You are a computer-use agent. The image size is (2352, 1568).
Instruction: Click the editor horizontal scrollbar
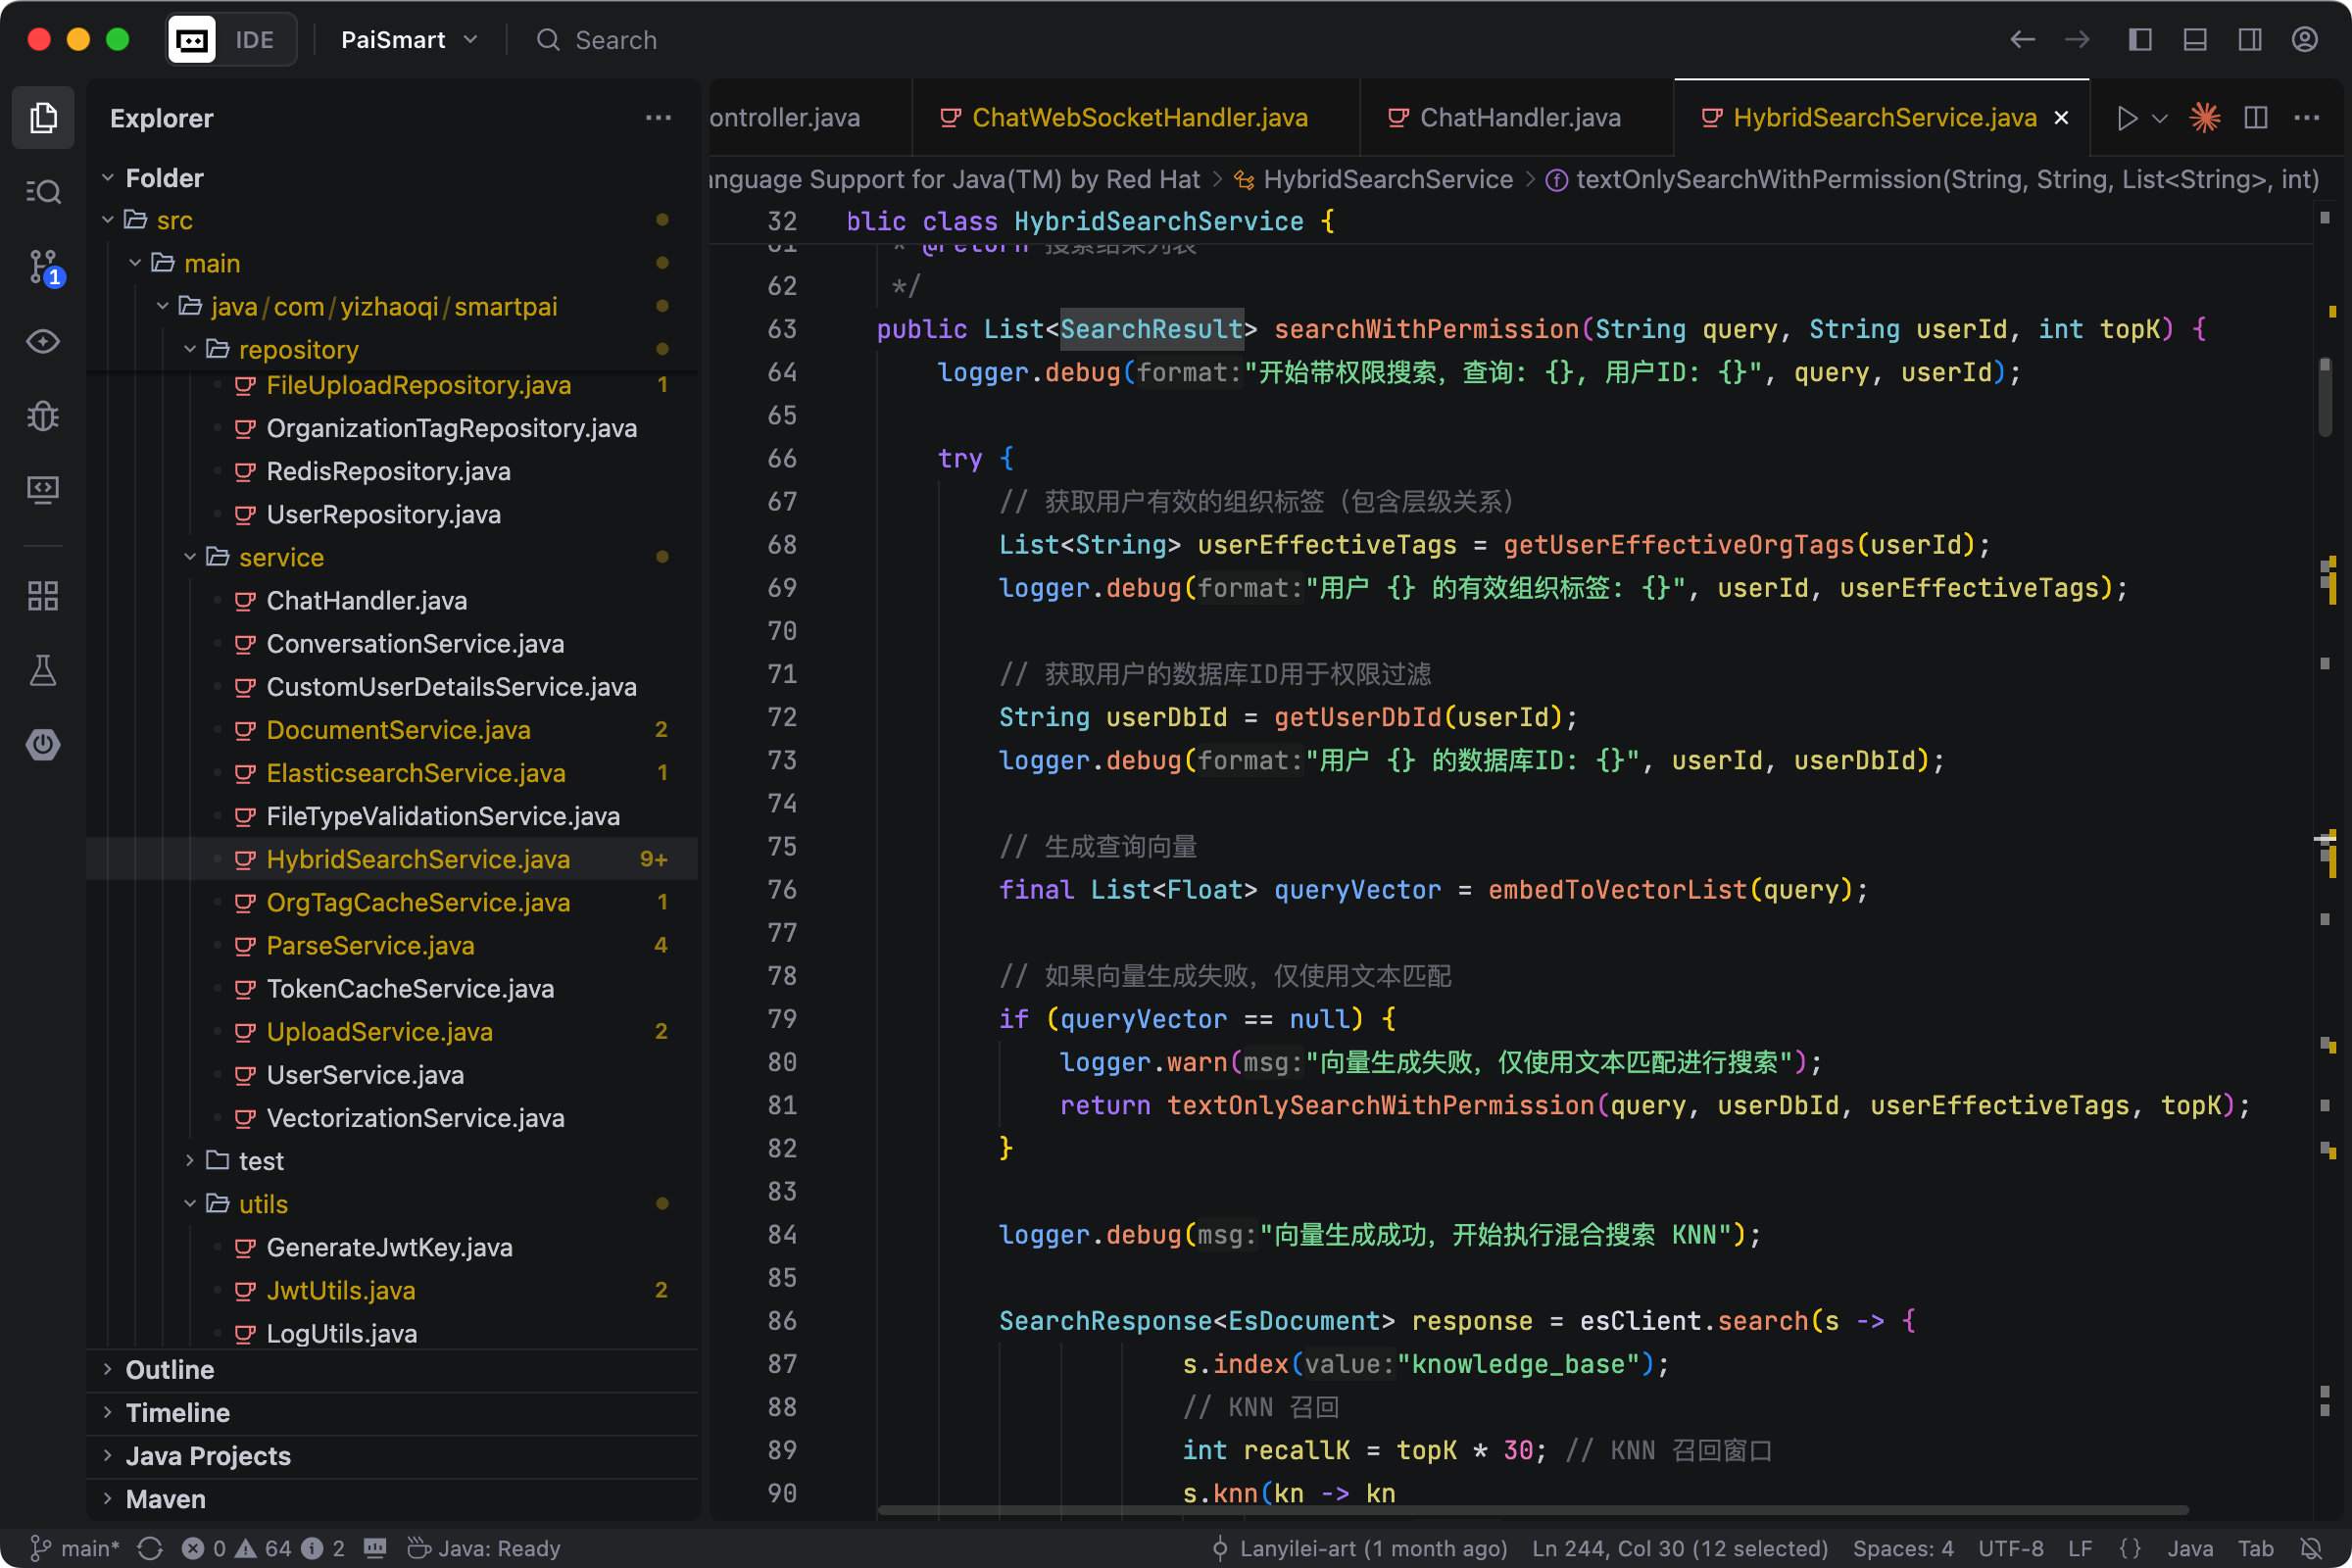pyautogui.click(x=1532, y=1510)
